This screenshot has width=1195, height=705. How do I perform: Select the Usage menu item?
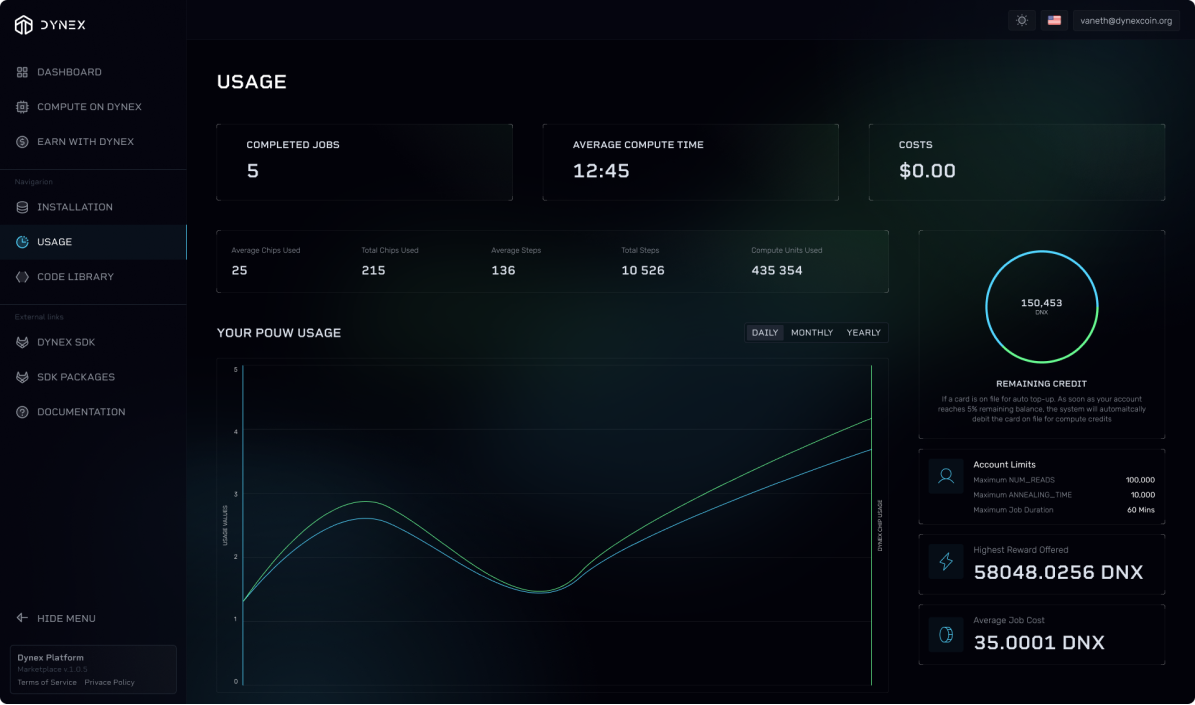tap(93, 242)
